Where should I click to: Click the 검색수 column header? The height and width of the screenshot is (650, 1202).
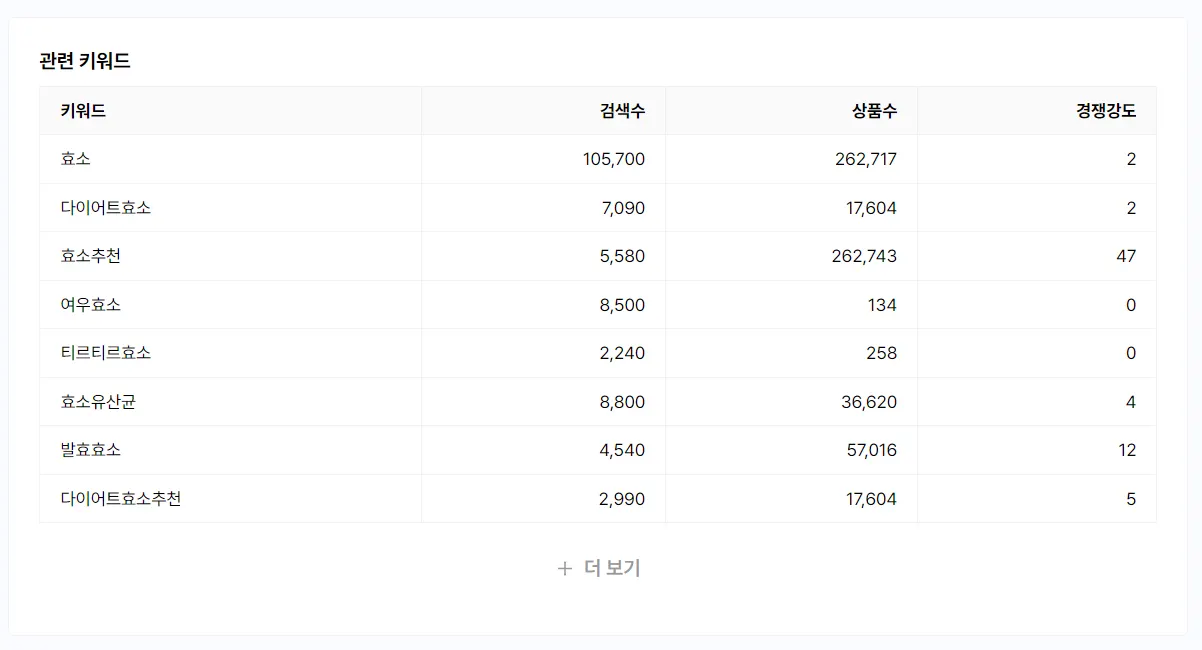tap(622, 111)
